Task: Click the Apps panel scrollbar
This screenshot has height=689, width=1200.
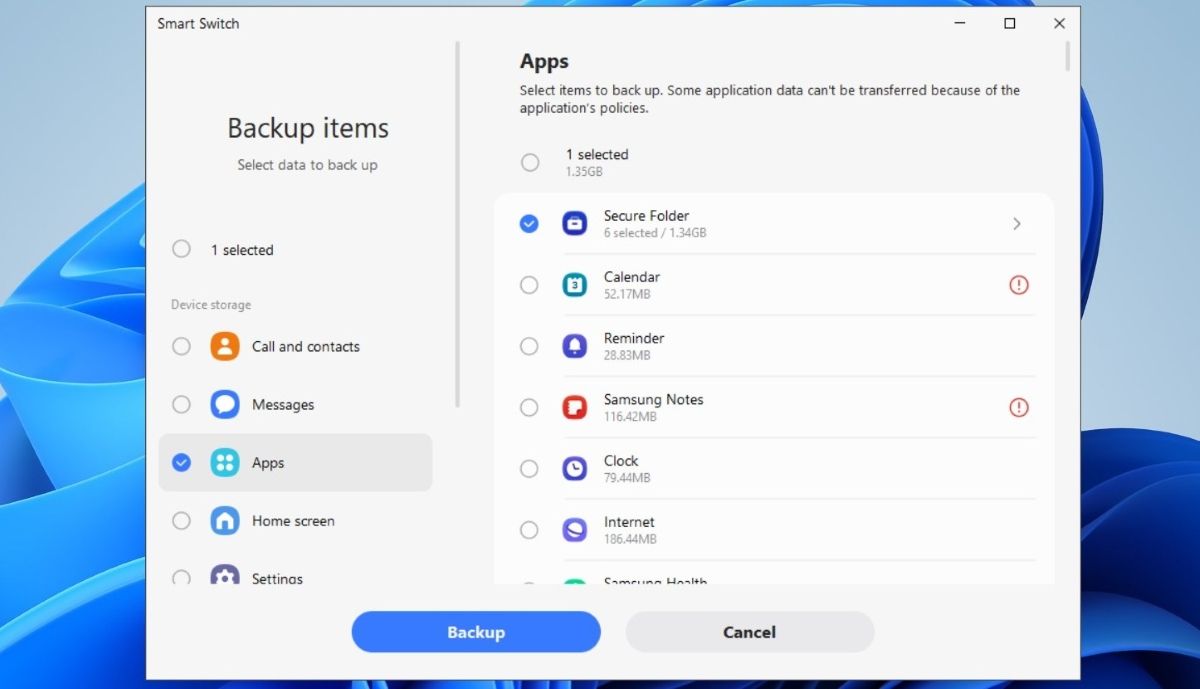Action: [1068, 56]
